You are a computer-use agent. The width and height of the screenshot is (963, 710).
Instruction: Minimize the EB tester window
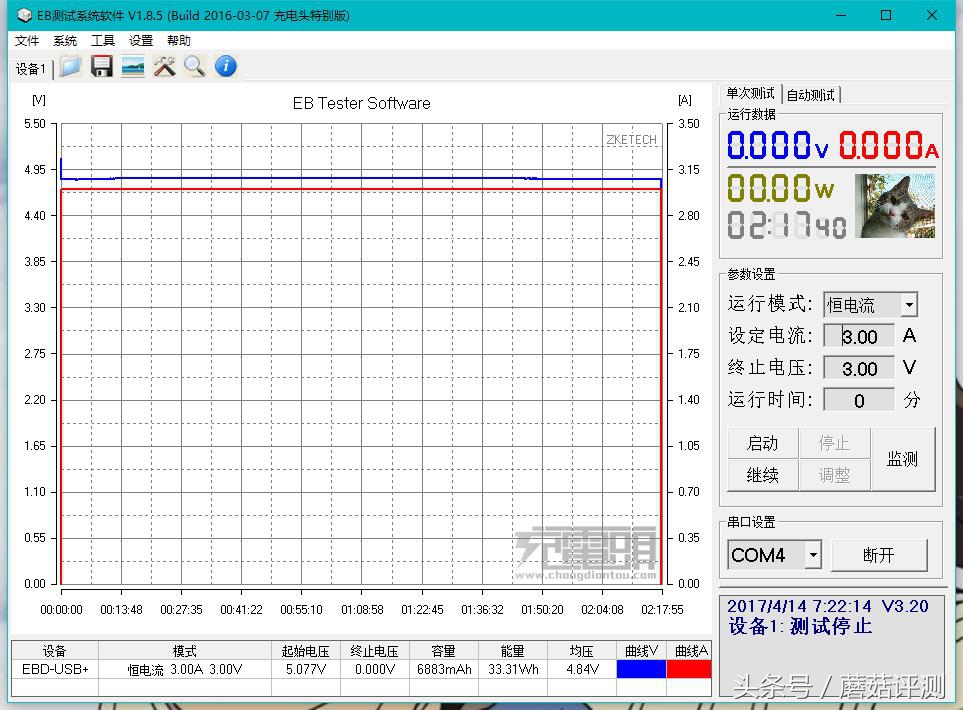[x=841, y=15]
